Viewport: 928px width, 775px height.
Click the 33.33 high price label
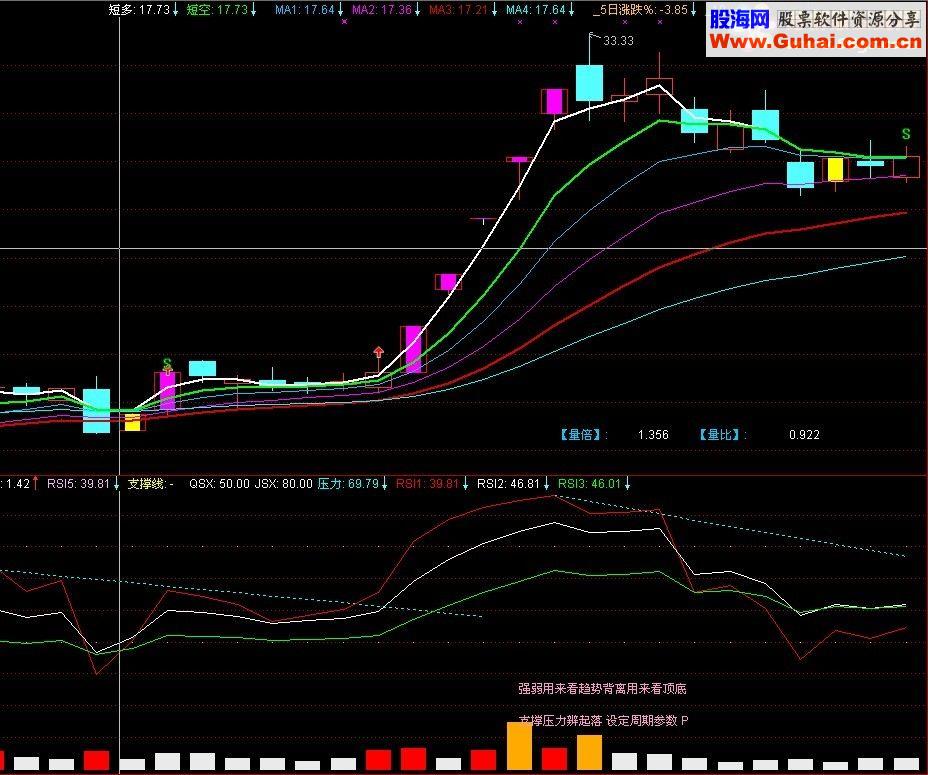click(618, 41)
